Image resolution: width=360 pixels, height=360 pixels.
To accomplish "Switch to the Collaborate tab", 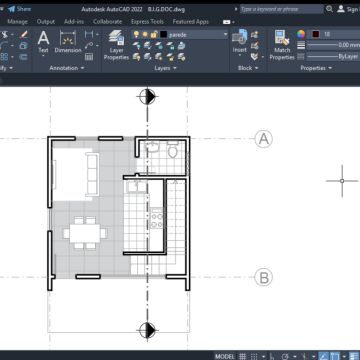I will 107,22.
